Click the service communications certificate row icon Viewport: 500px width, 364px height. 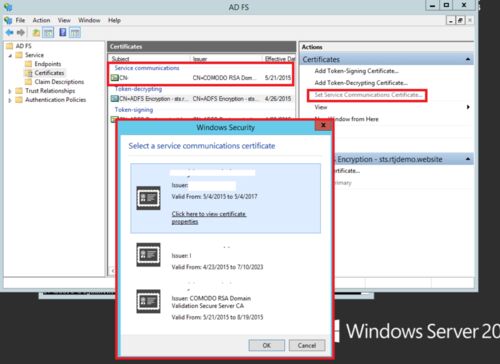pos(115,78)
